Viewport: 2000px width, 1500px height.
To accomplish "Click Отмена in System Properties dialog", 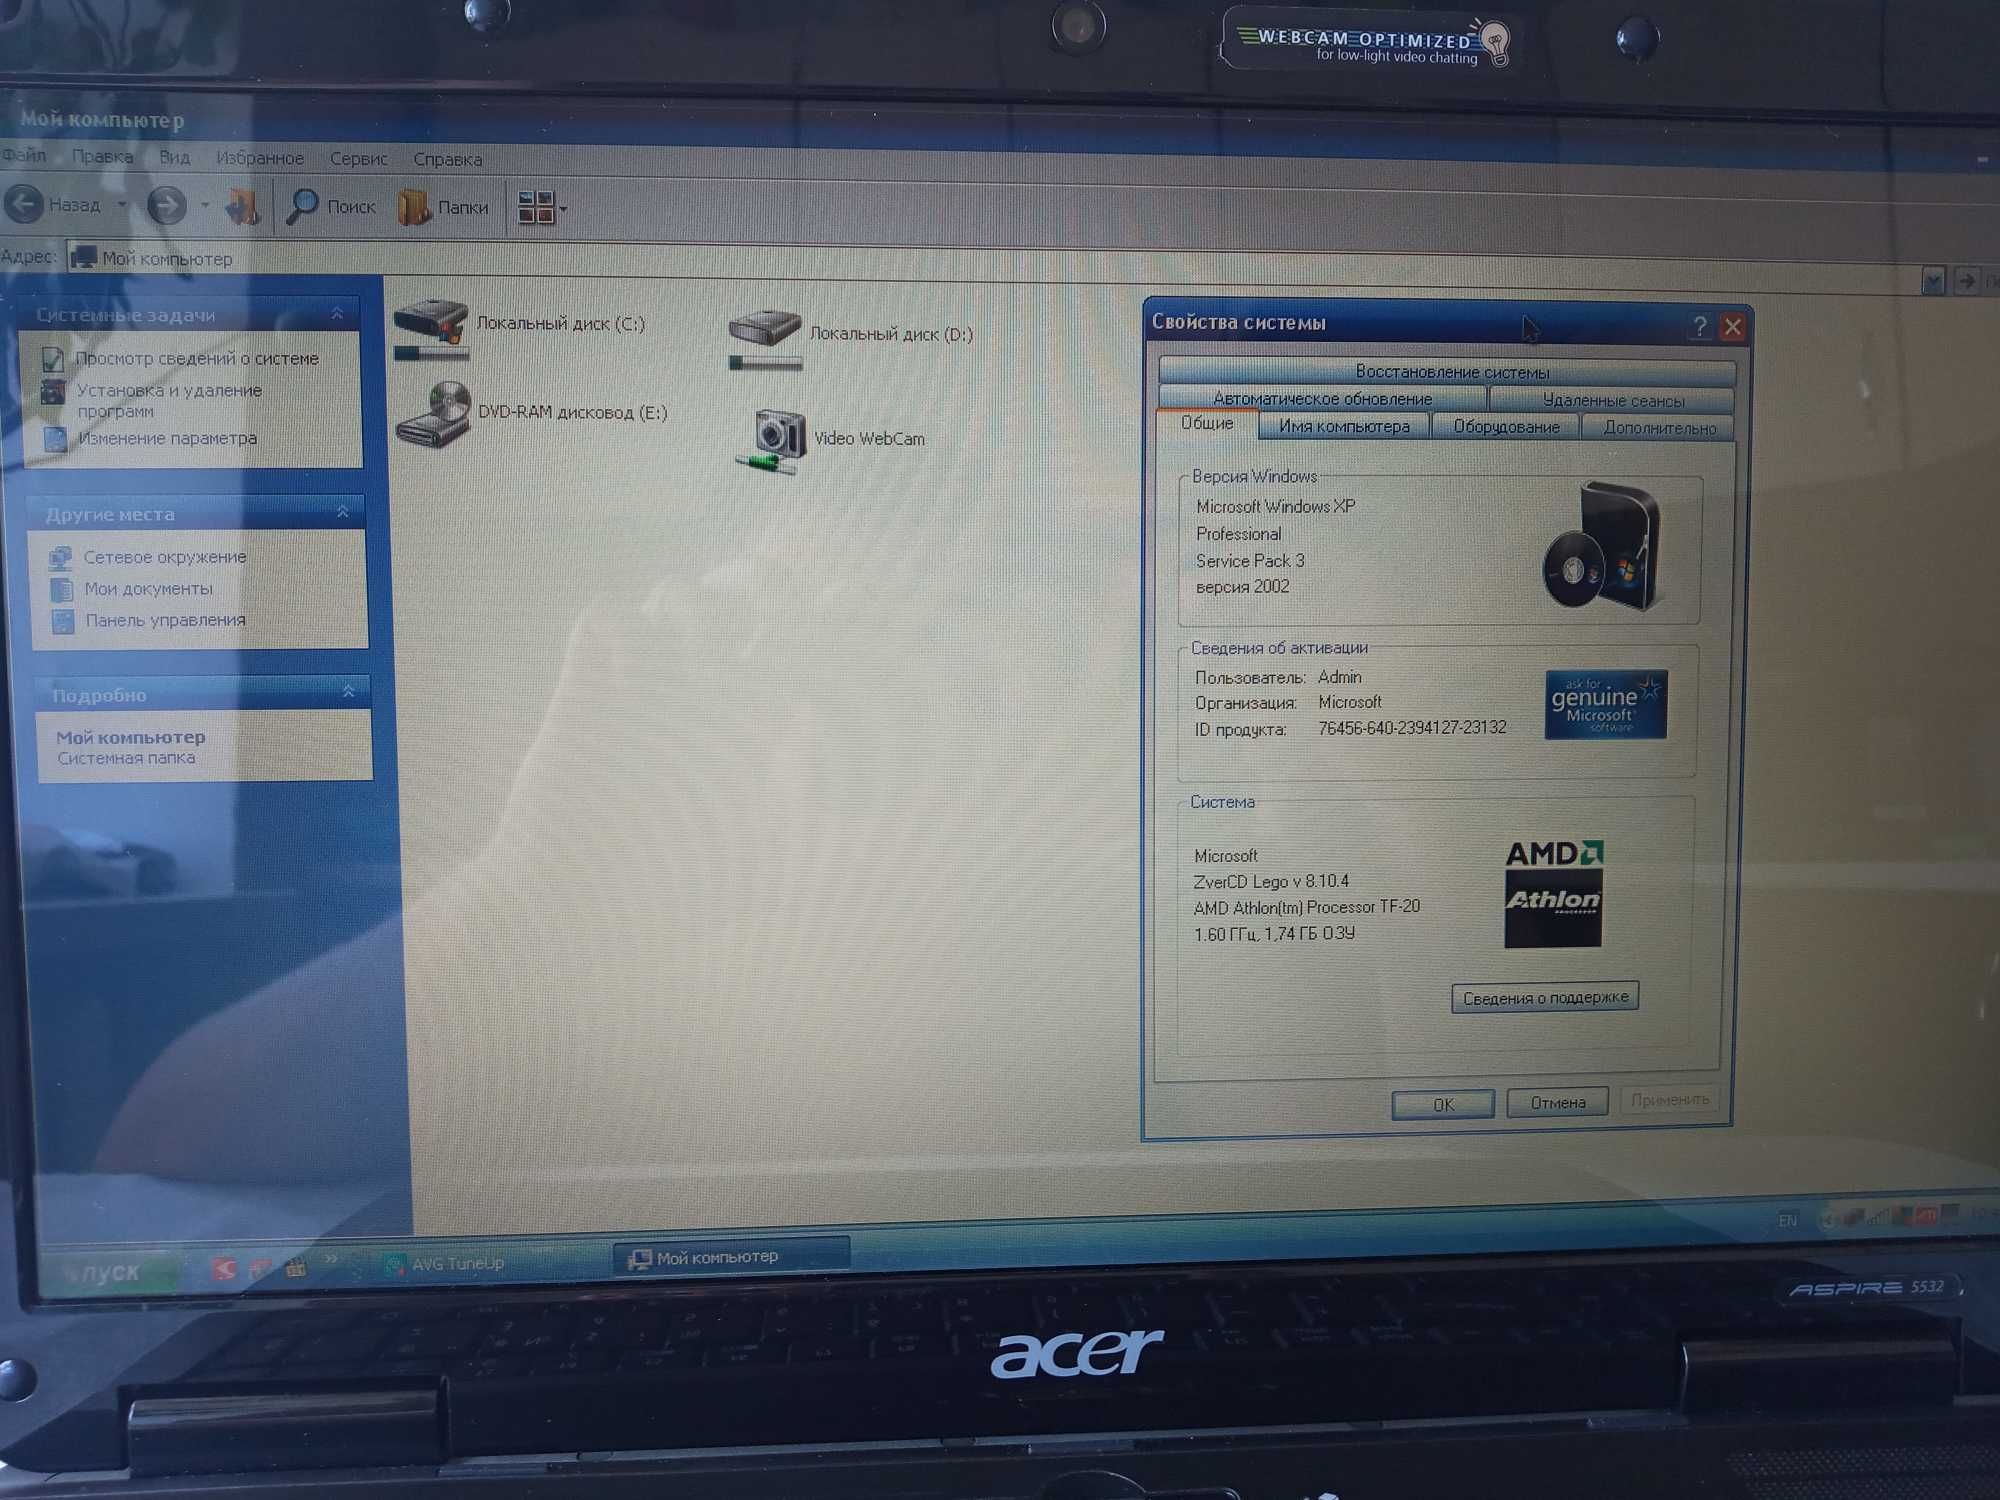I will tap(1557, 1102).
